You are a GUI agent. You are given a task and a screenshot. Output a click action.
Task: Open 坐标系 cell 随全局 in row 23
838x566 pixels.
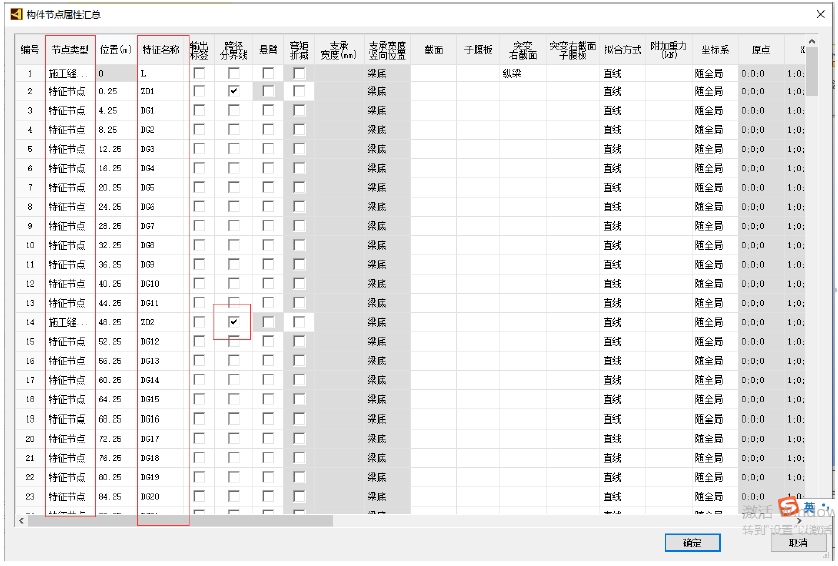715,497
